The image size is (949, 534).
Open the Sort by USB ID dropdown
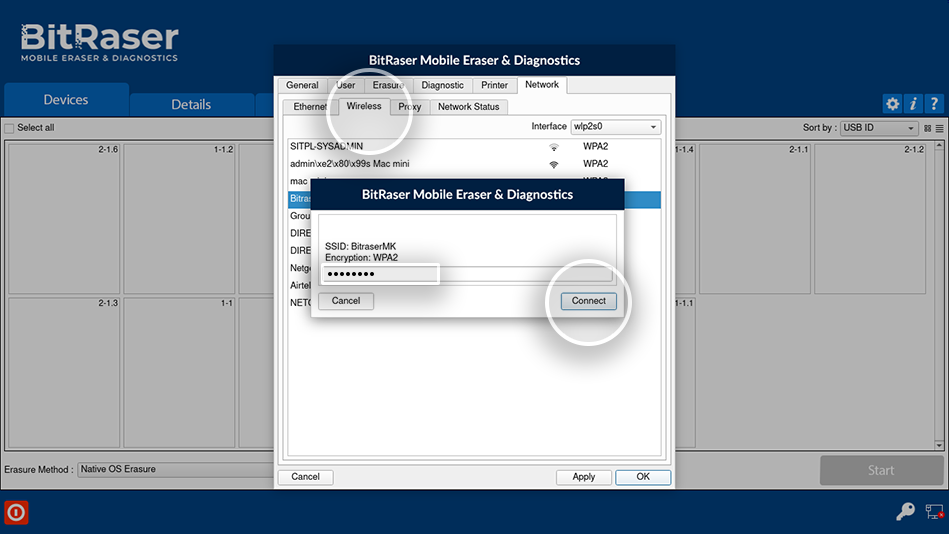coord(879,128)
